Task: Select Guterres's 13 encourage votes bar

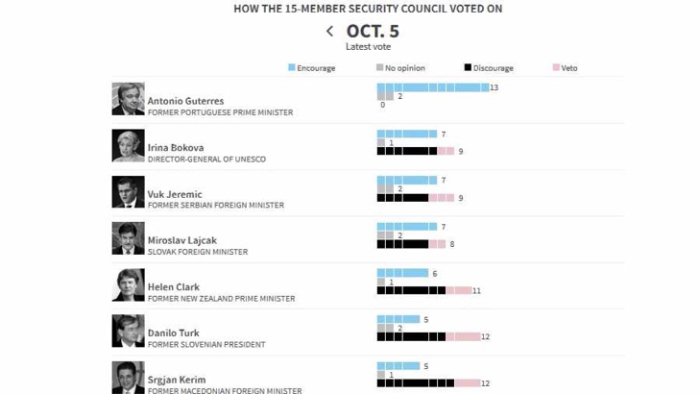Action: [433, 87]
